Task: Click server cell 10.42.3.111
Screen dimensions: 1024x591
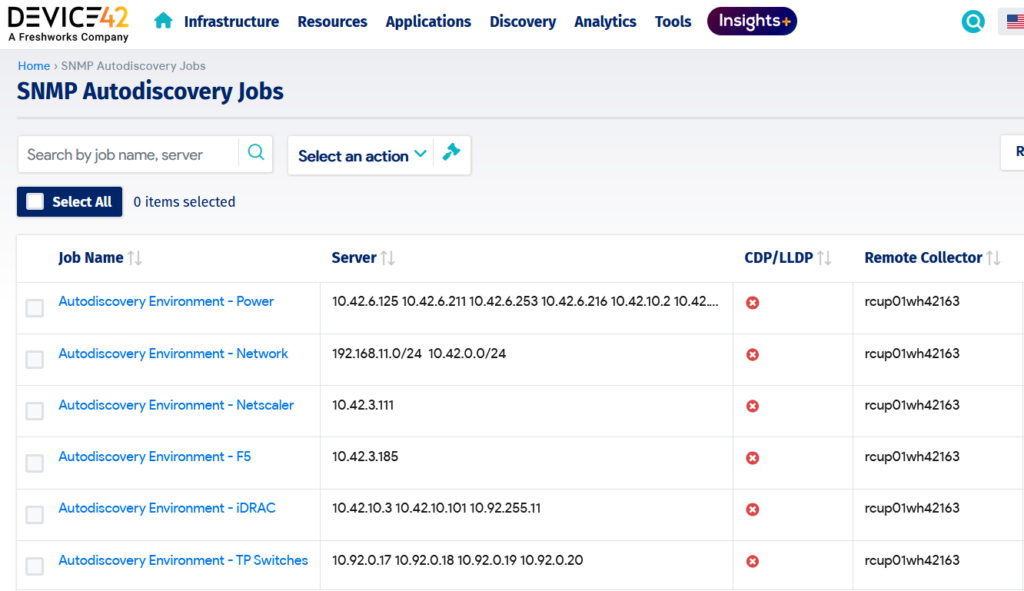Action: point(362,405)
